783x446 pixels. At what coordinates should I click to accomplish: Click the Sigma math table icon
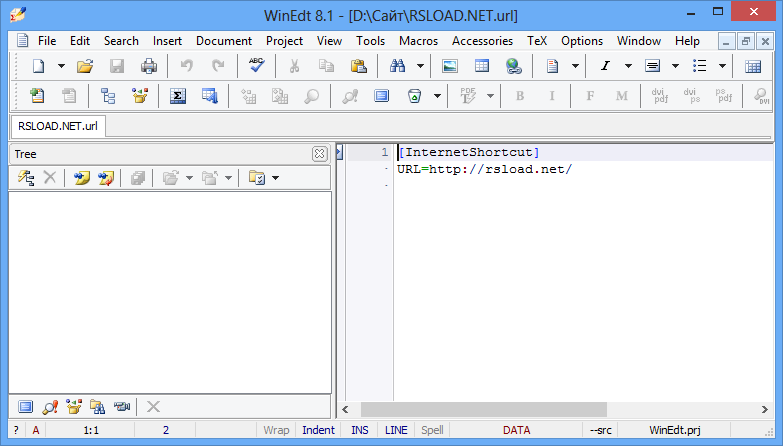178,95
